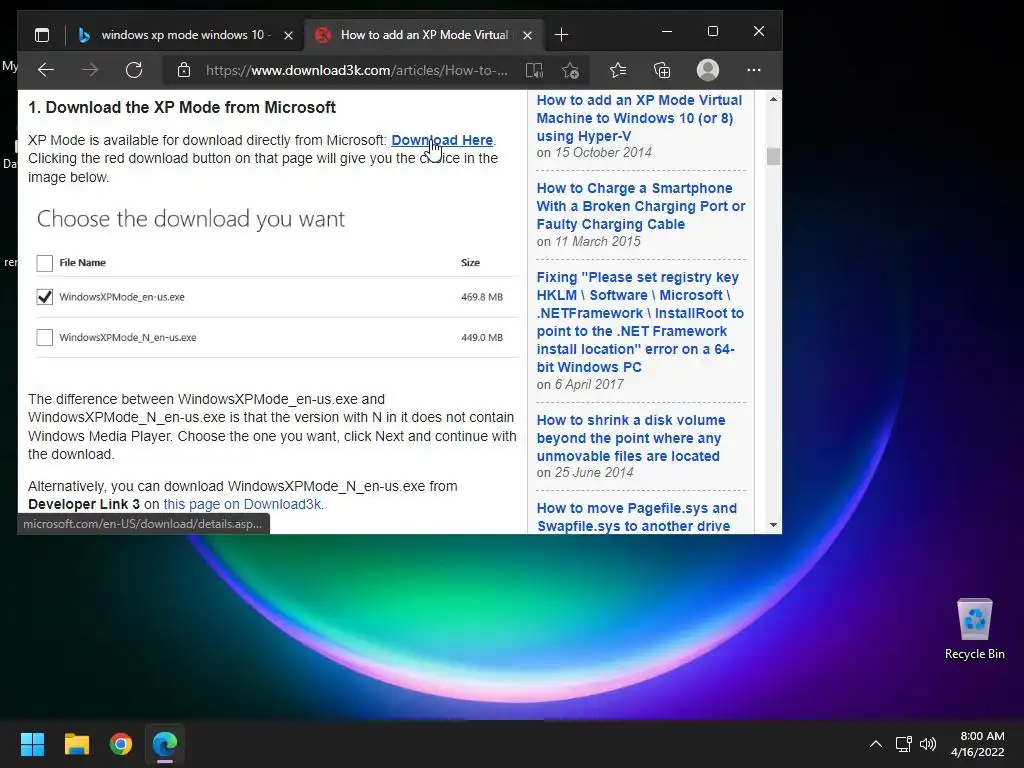This screenshot has width=1024, height=768.
Task: Minimize the Edge window
Action: (667, 31)
